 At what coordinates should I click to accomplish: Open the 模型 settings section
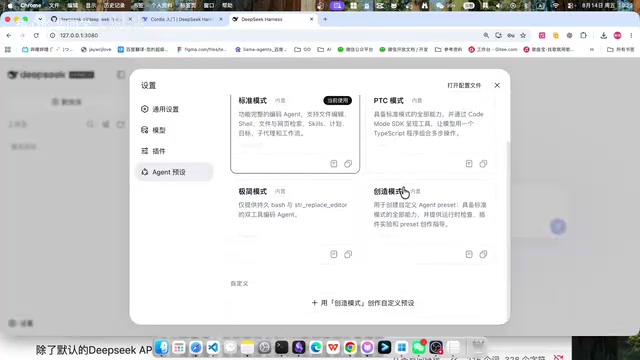[174, 130]
